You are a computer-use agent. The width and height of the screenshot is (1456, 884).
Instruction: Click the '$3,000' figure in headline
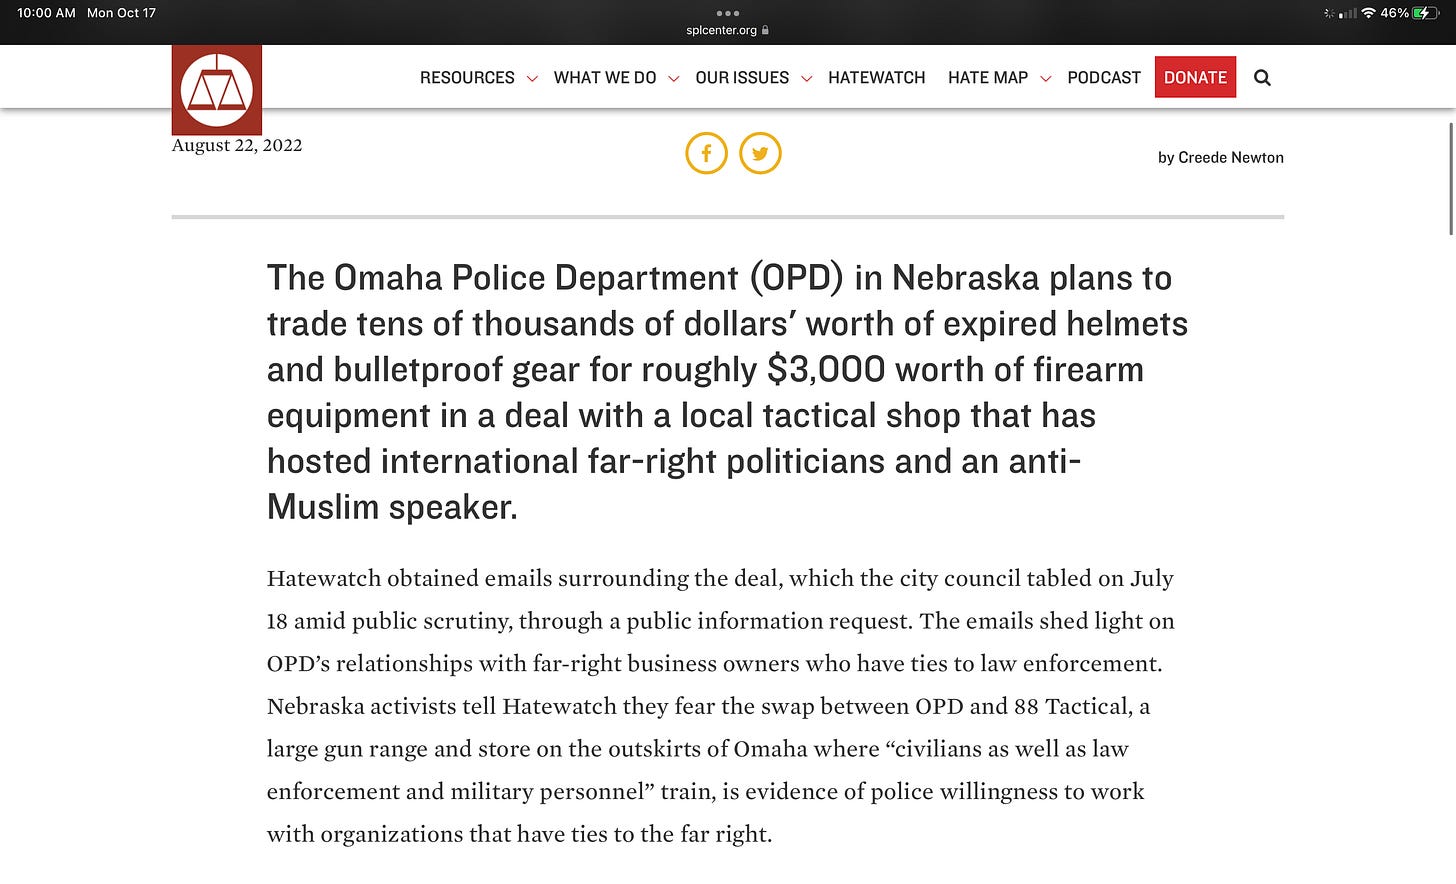pyautogui.click(x=826, y=370)
